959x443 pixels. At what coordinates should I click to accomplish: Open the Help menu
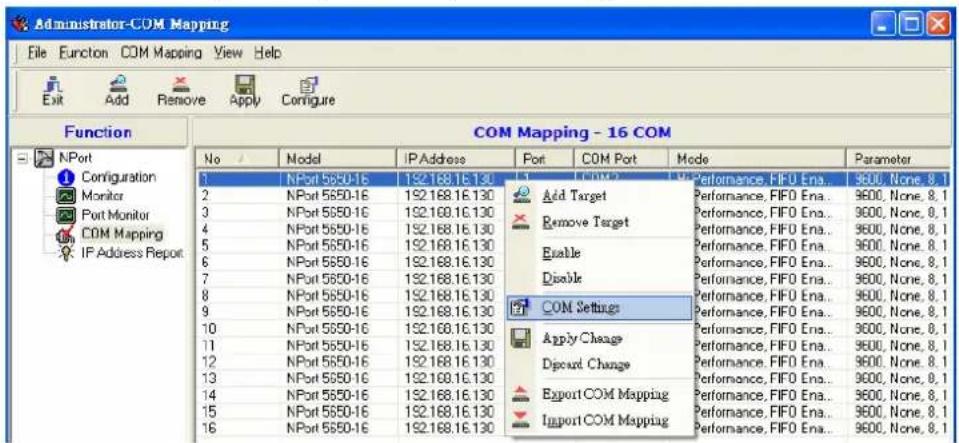268,53
